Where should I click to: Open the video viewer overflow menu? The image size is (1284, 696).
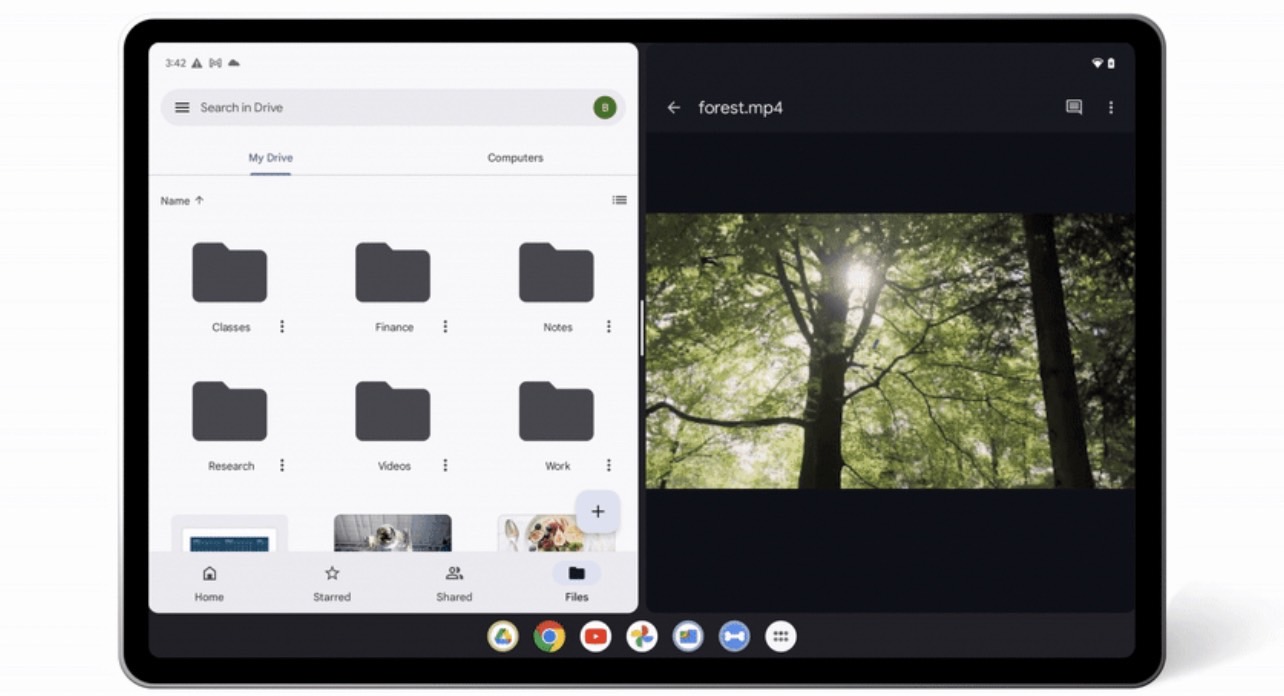[x=1110, y=108]
